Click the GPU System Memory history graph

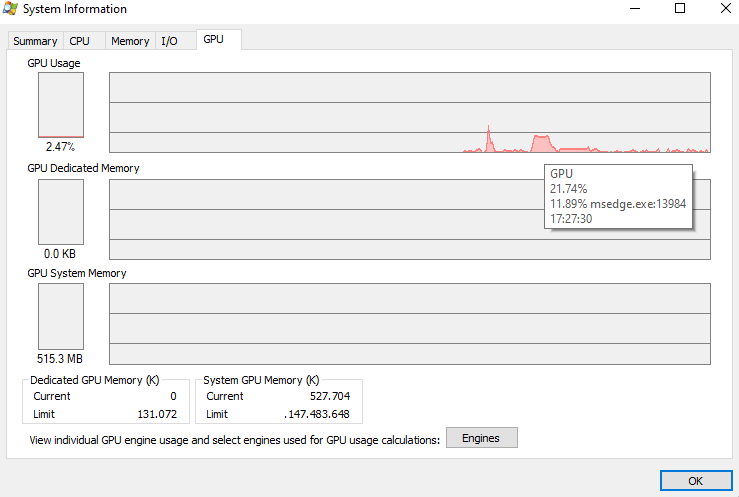(x=410, y=324)
